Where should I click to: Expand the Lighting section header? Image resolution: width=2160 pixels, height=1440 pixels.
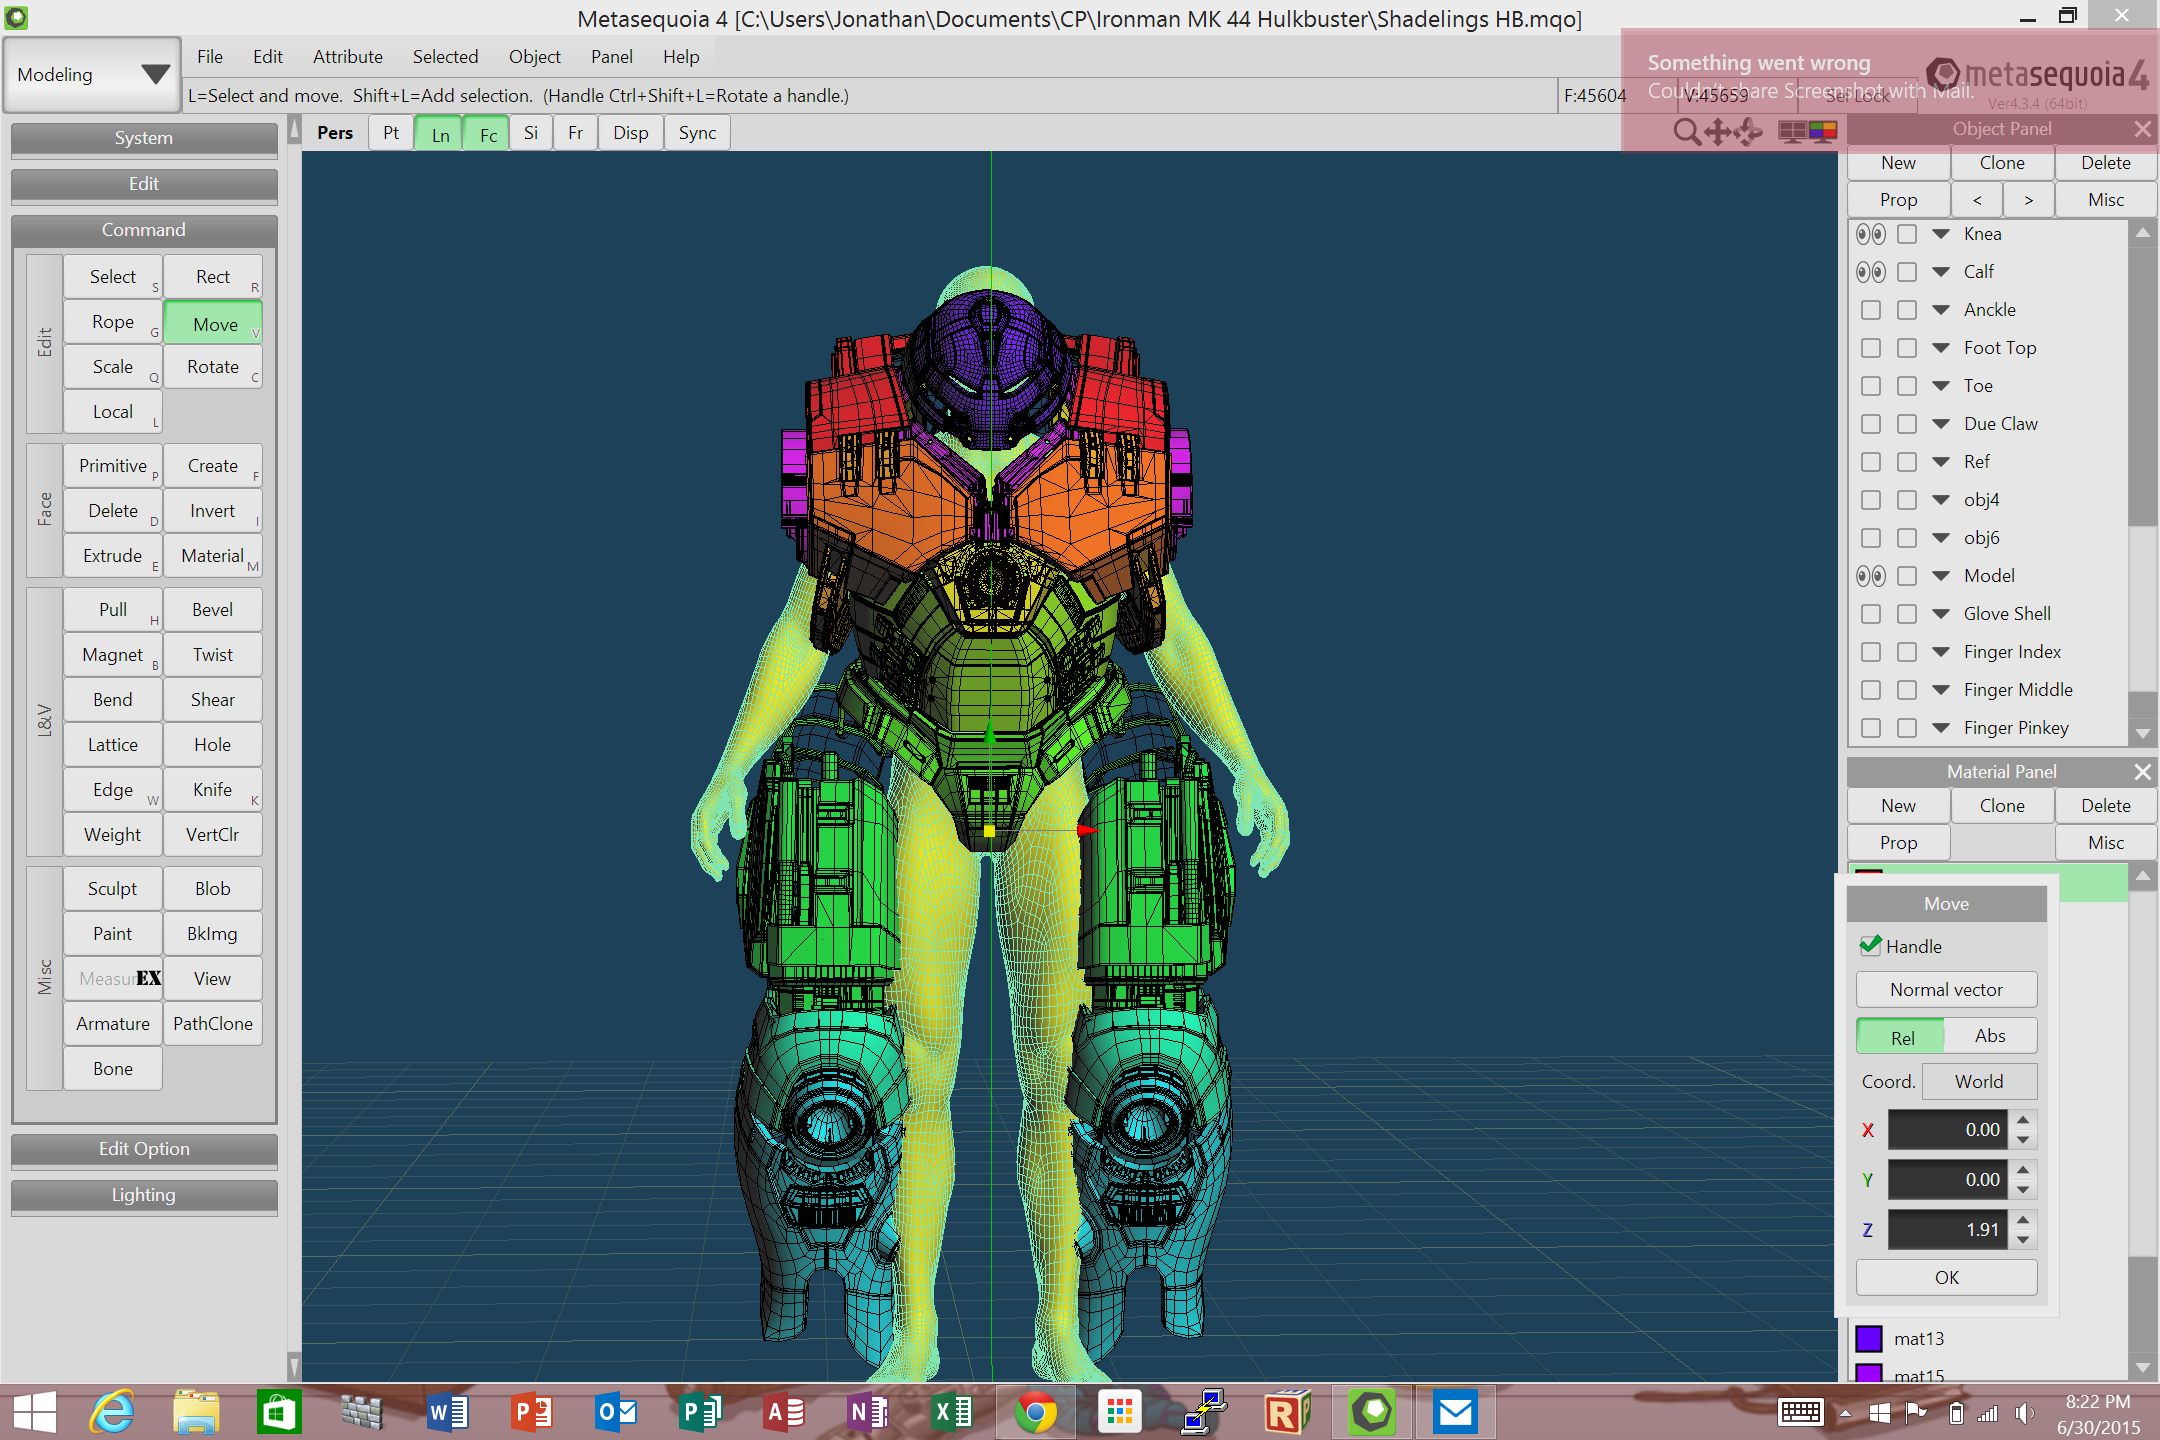[x=144, y=1195]
